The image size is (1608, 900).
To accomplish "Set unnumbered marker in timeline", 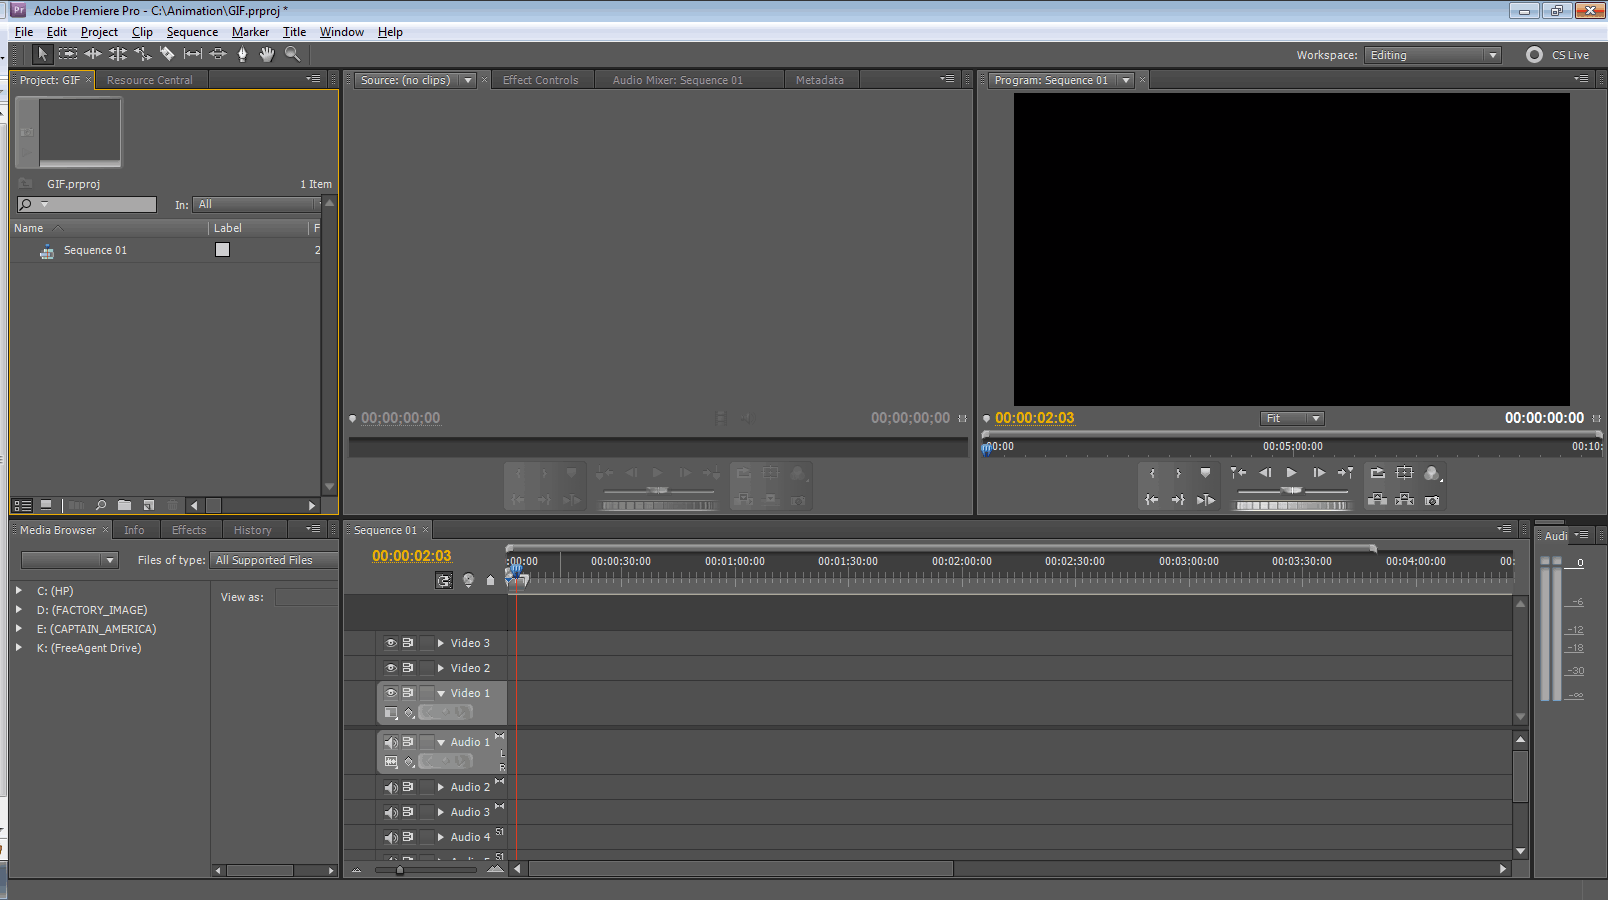I will coord(490,580).
